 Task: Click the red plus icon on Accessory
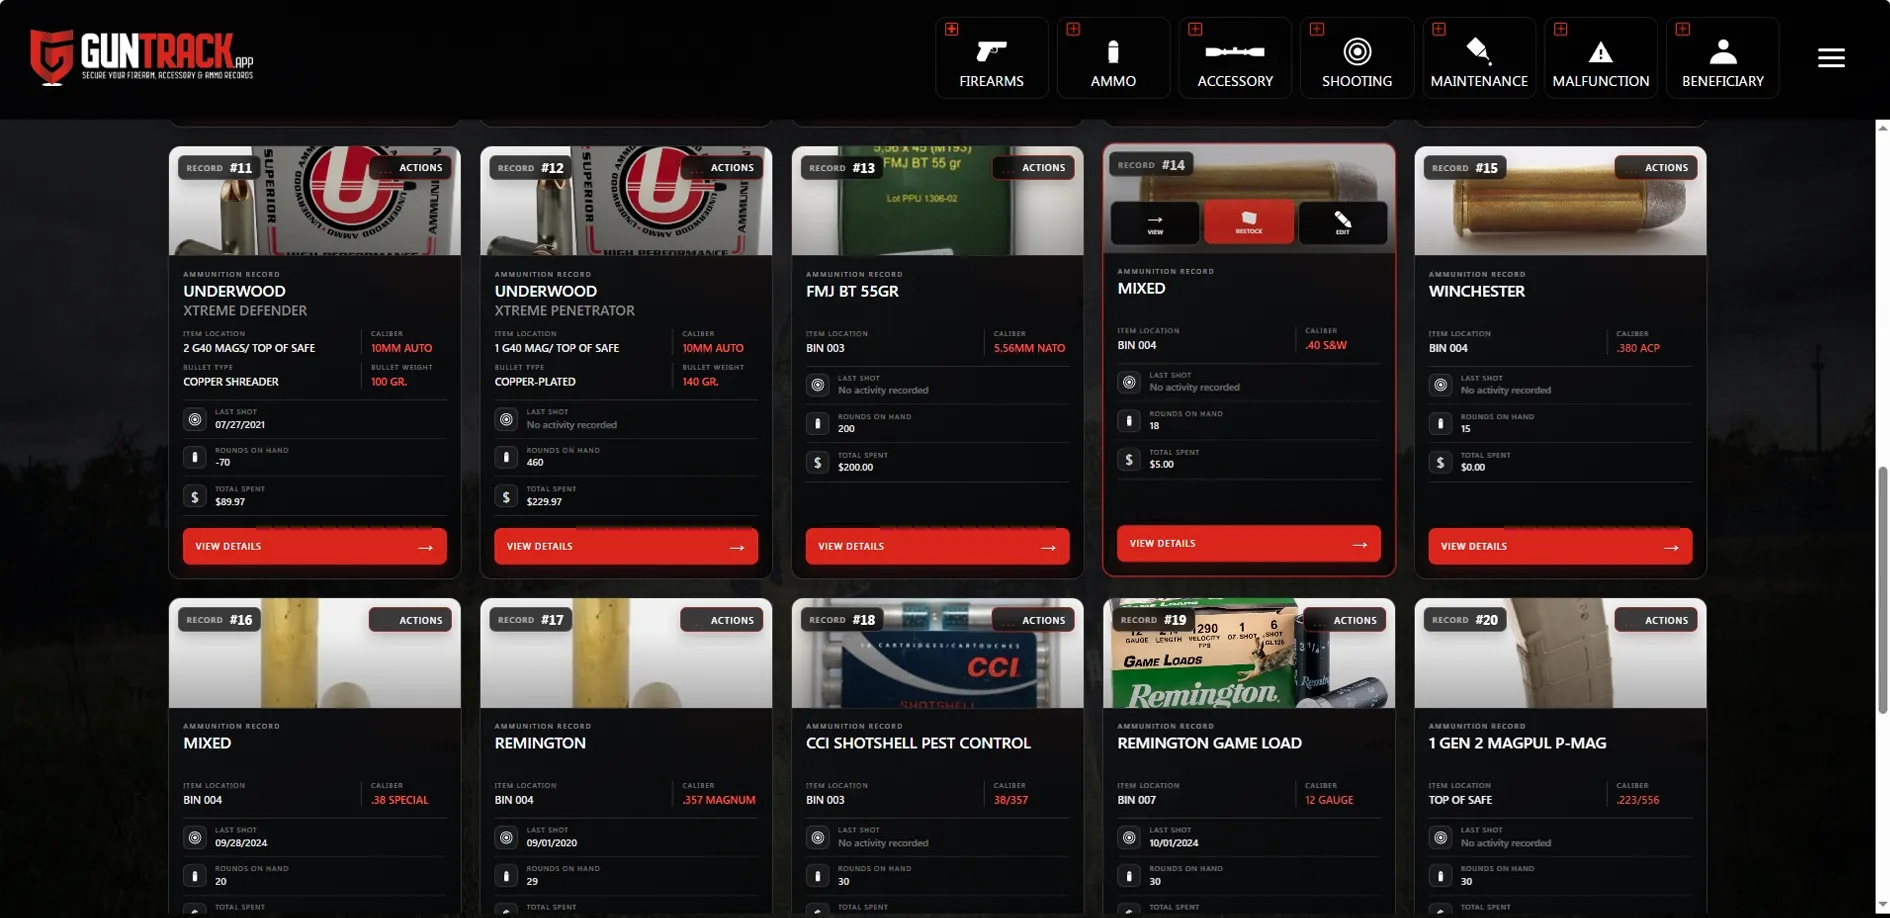coord(1195,29)
